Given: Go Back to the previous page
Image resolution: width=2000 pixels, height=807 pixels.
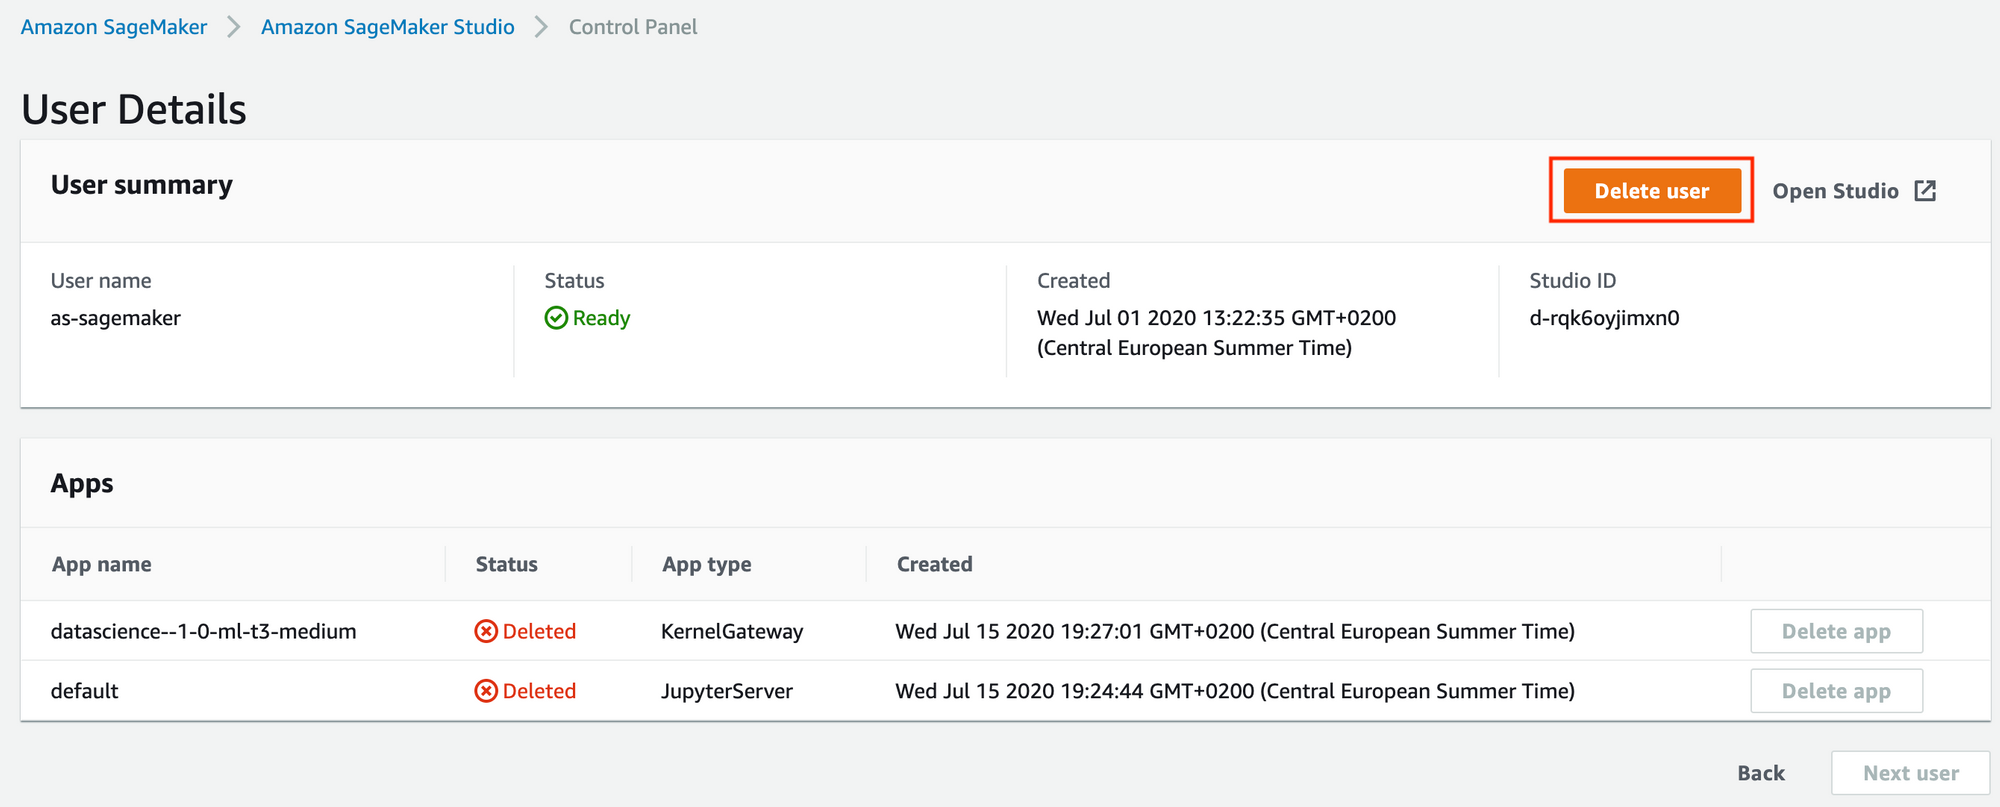Looking at the screenshot, I should [x=1761, y=773].
